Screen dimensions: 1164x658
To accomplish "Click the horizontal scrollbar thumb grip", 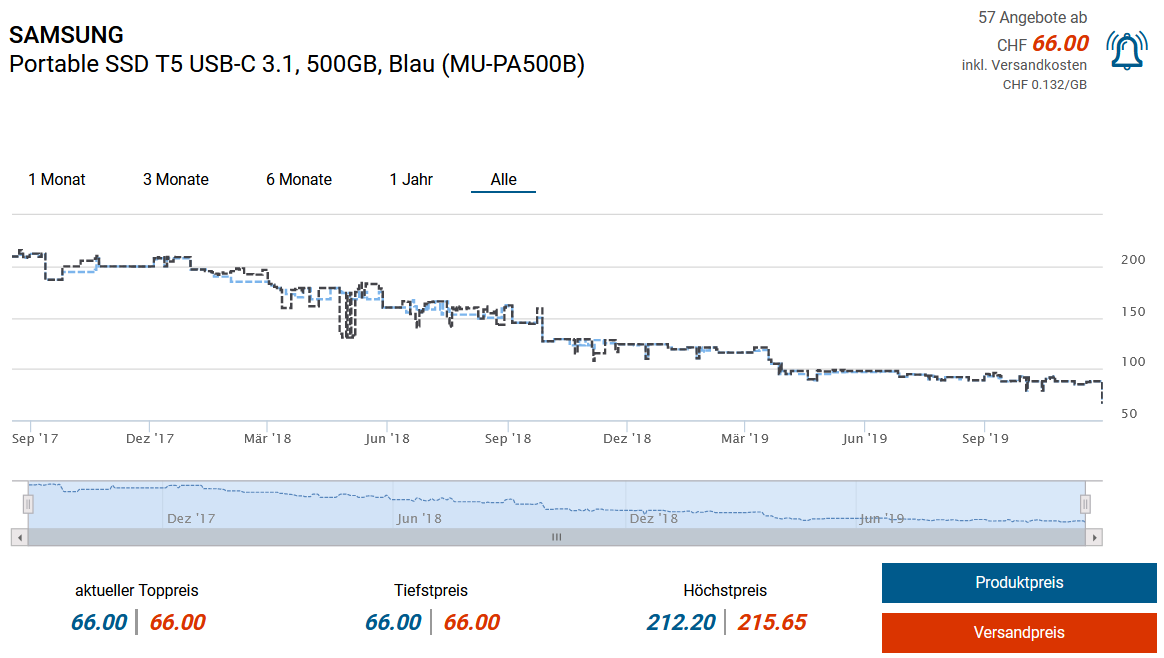I will pos(557,537).
